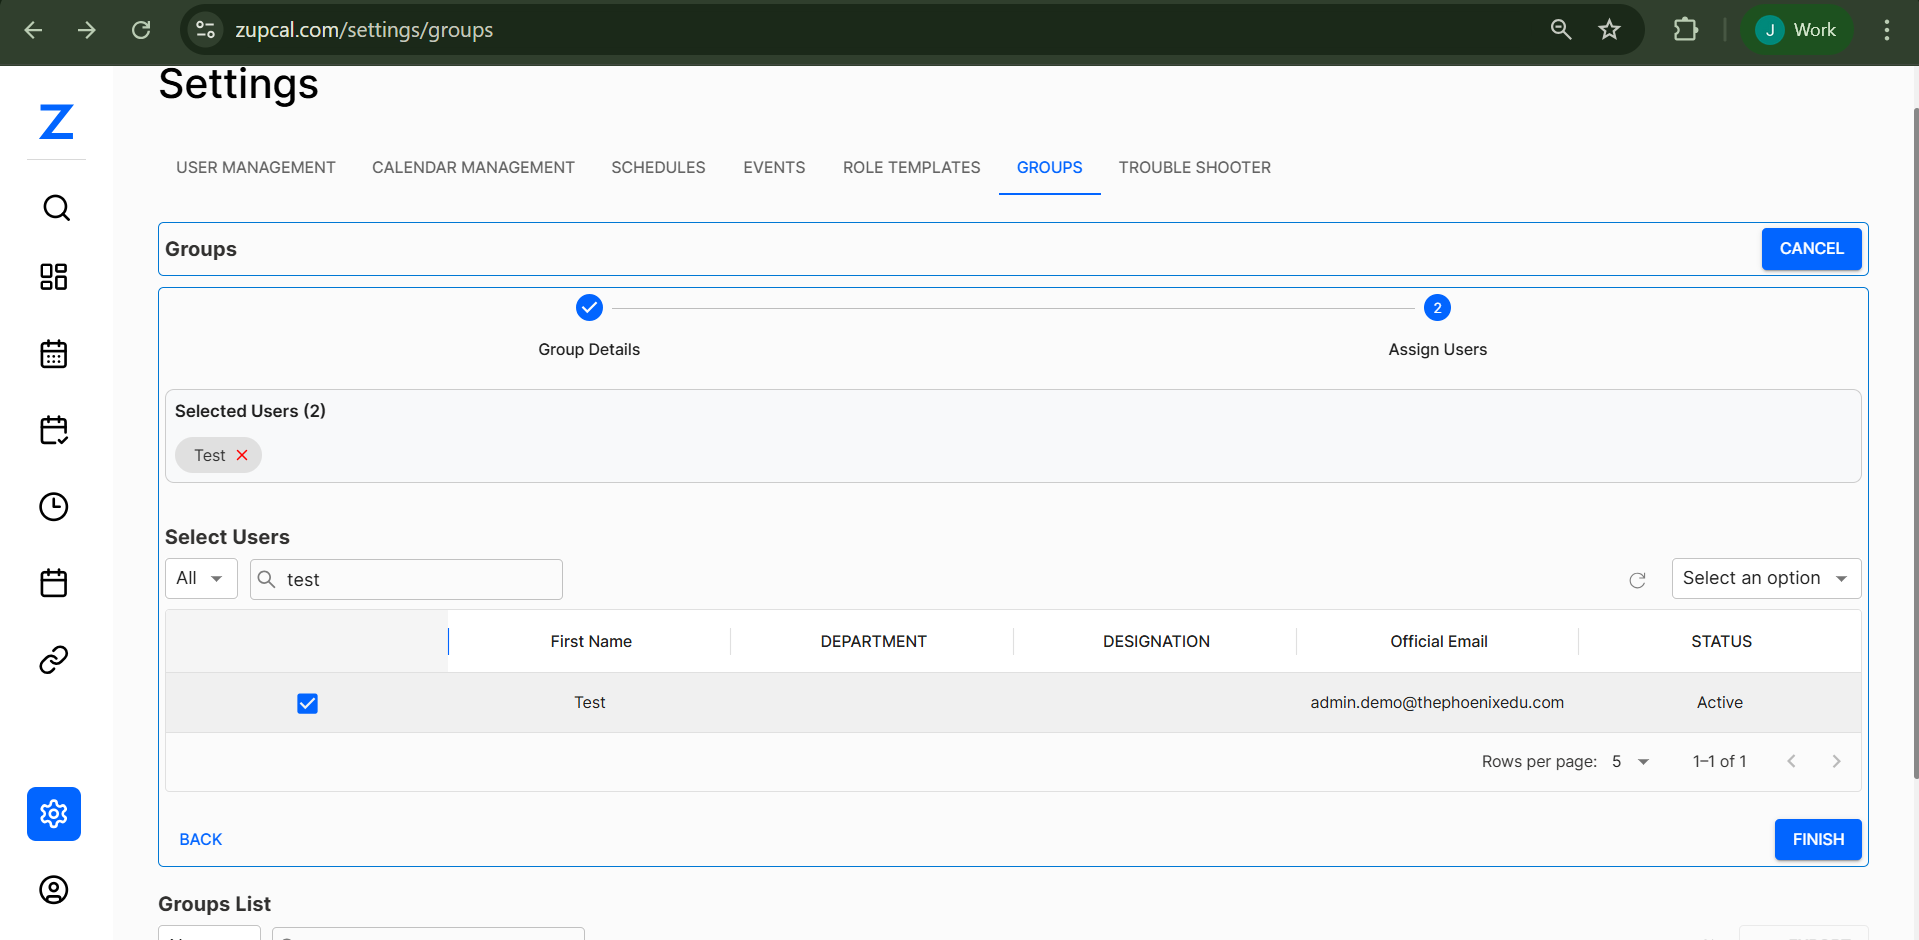Viewport: 1919px width, 940px height.
Task: Open the dashboard grid icon in the sidebar
Action: [x=54, y=277]
